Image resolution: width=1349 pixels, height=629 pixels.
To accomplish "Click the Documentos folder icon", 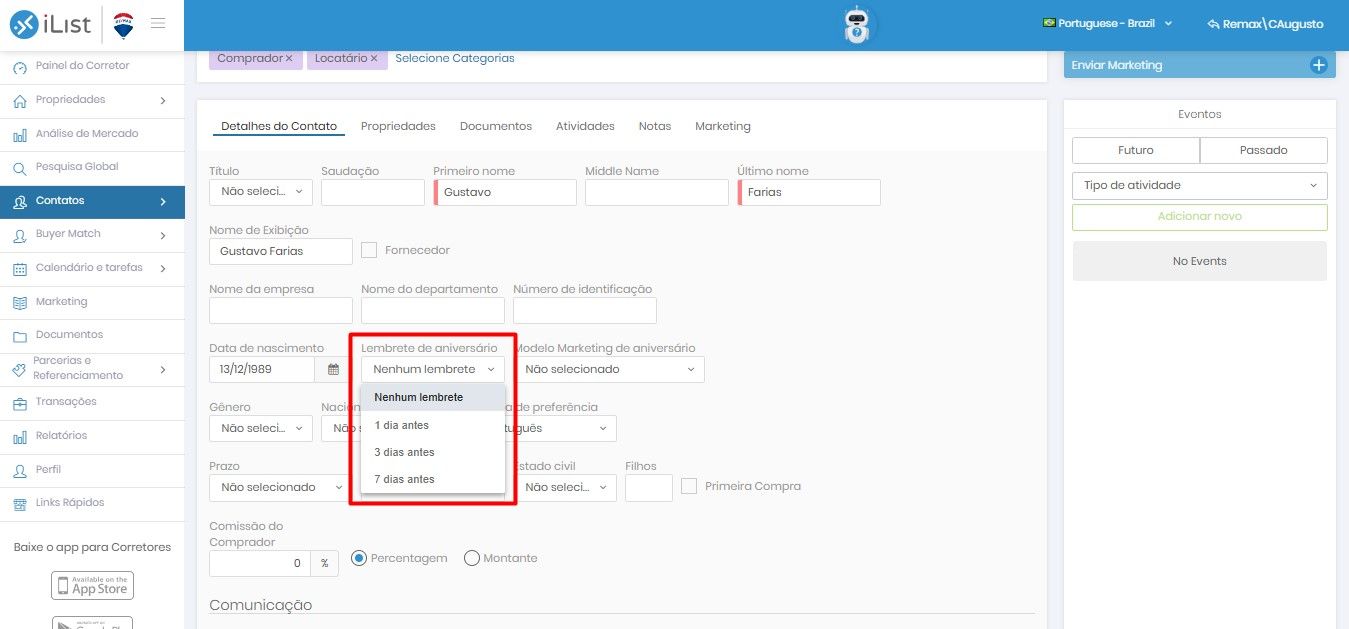I will pos(20,335).
